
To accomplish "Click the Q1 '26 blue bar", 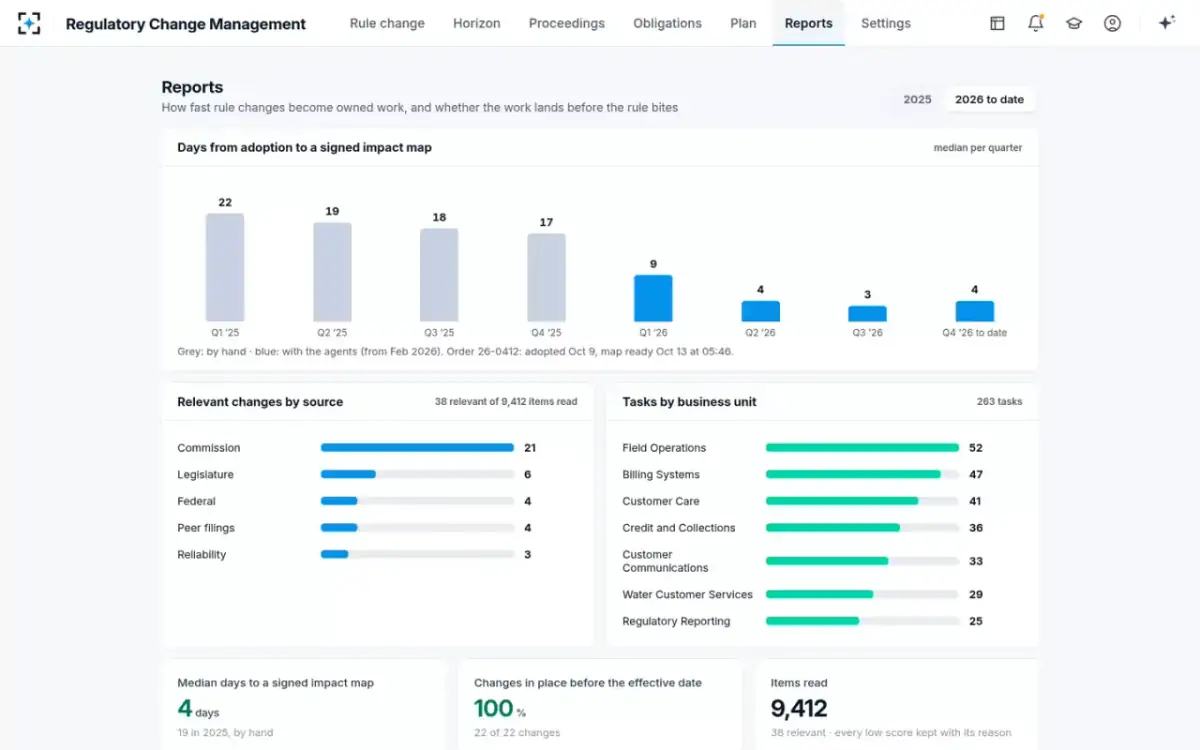I will pyautogui.click(x=653, y=298).
